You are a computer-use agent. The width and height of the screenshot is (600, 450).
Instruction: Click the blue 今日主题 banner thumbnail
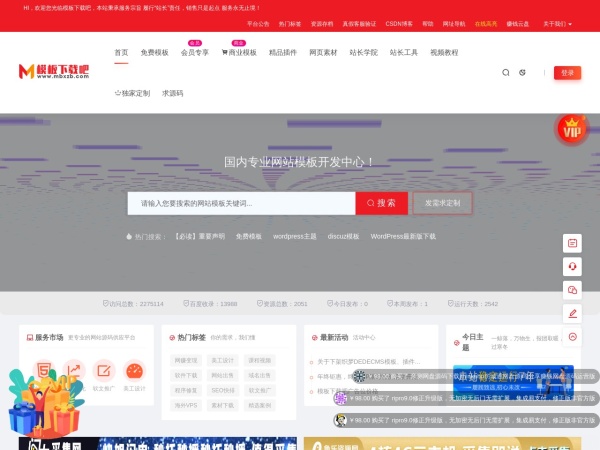pyautogui.click(x=513, y=383)
